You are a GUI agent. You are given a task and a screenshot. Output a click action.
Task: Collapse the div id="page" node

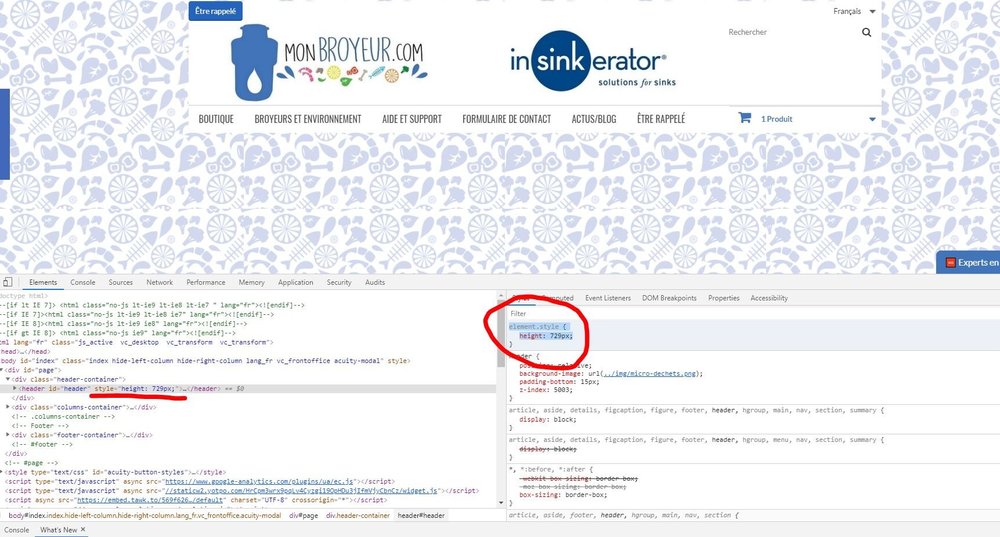pyautogui.click(x=3, y=370)
